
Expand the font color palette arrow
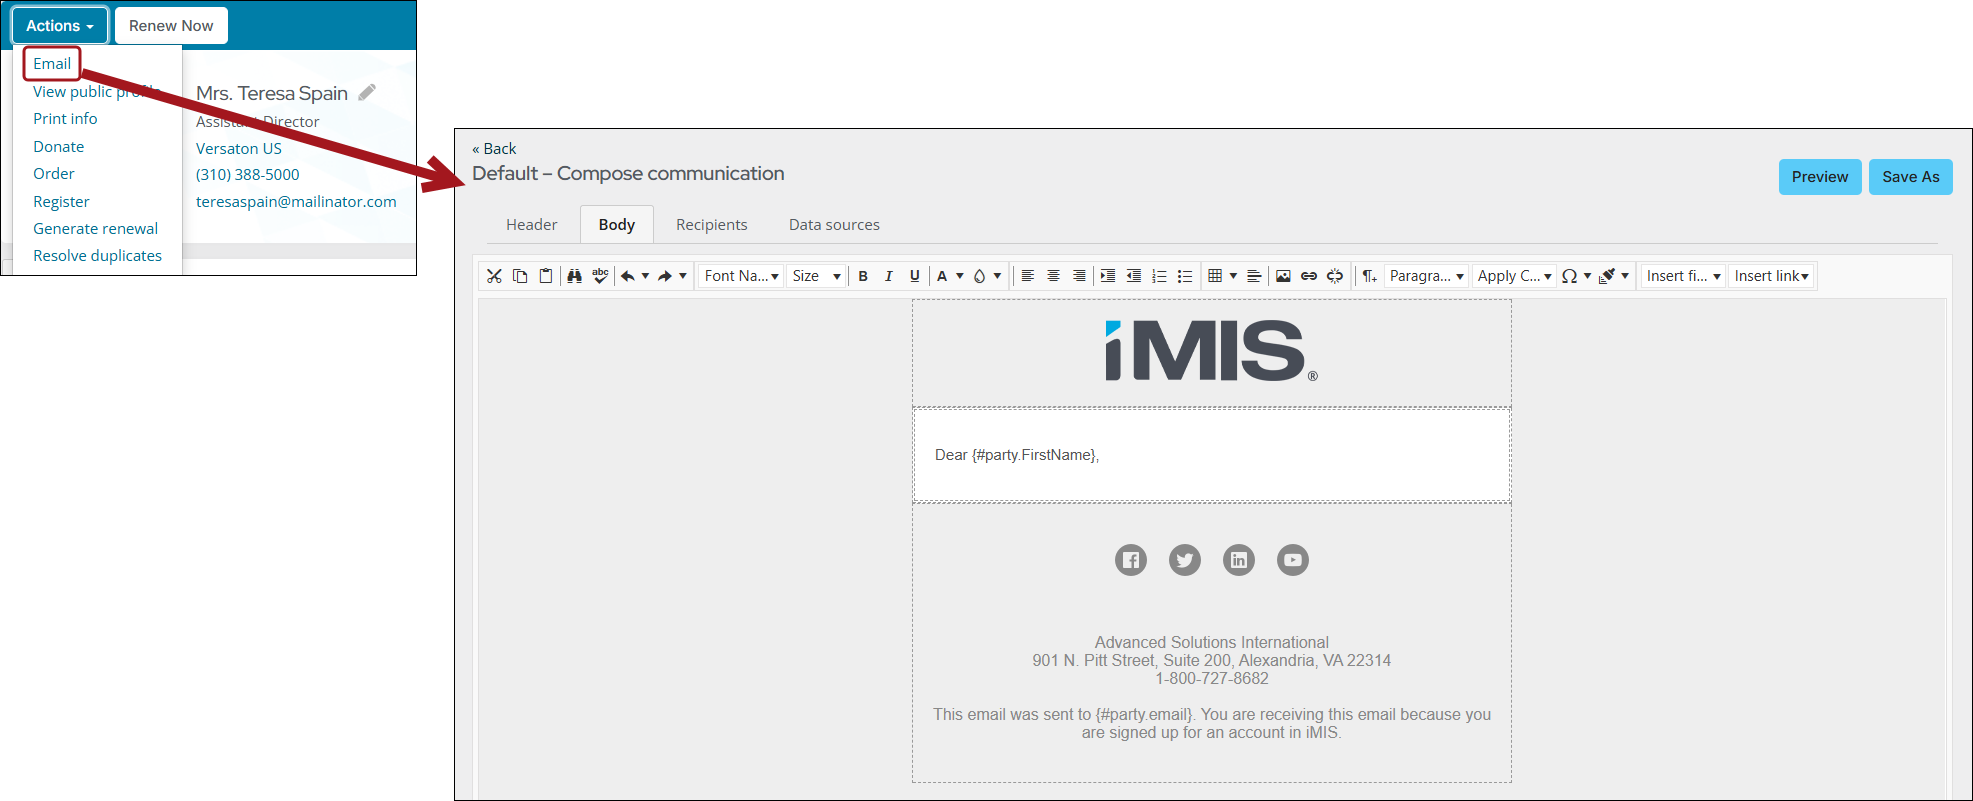click(x=960, y=276)
